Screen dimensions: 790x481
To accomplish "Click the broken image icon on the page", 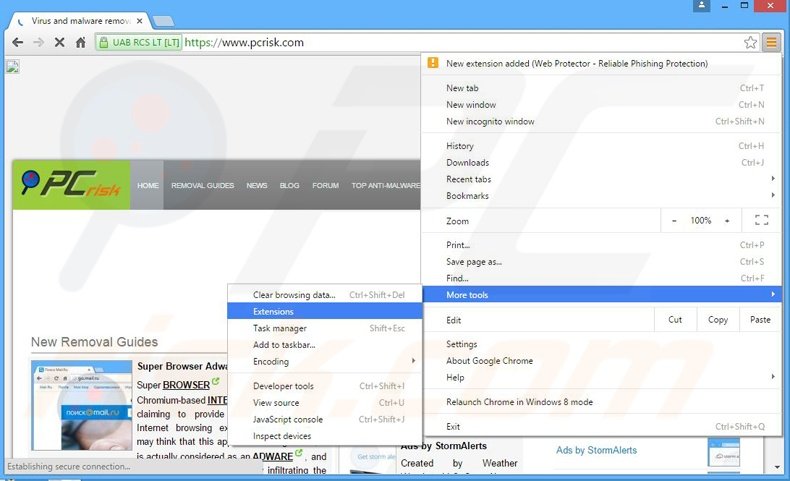I will pos(13,67).
